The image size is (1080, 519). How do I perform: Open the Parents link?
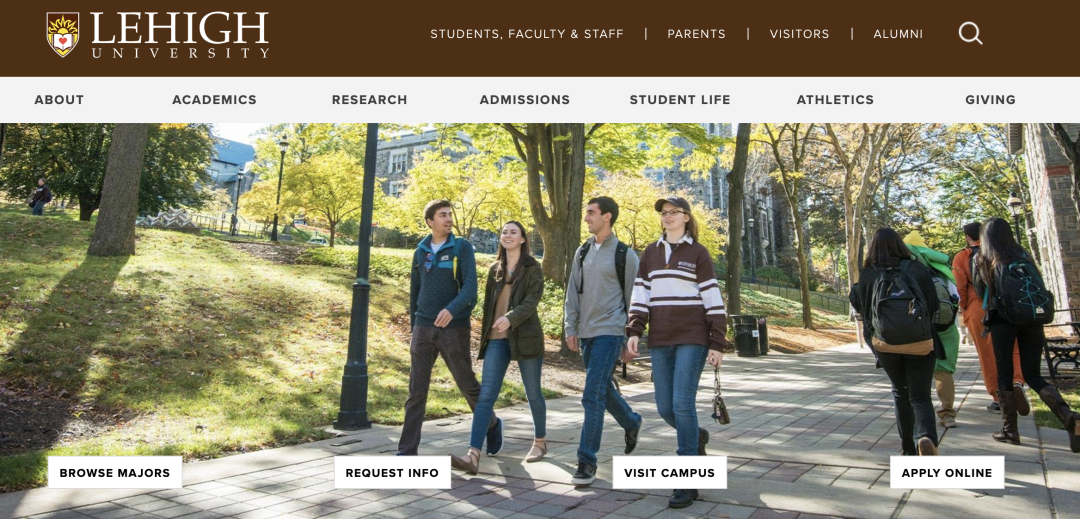pyautogui.click(x=696, y=34)
